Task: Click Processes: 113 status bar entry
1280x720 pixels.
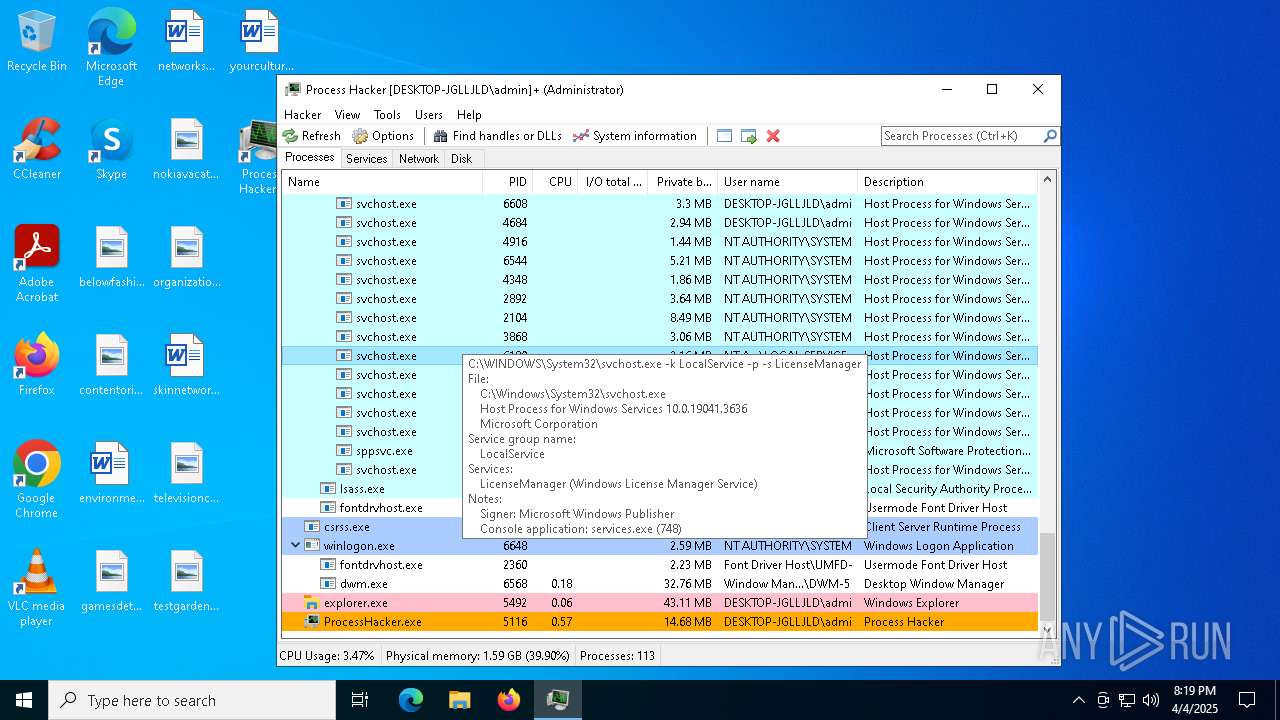Action: click(617, 656)
